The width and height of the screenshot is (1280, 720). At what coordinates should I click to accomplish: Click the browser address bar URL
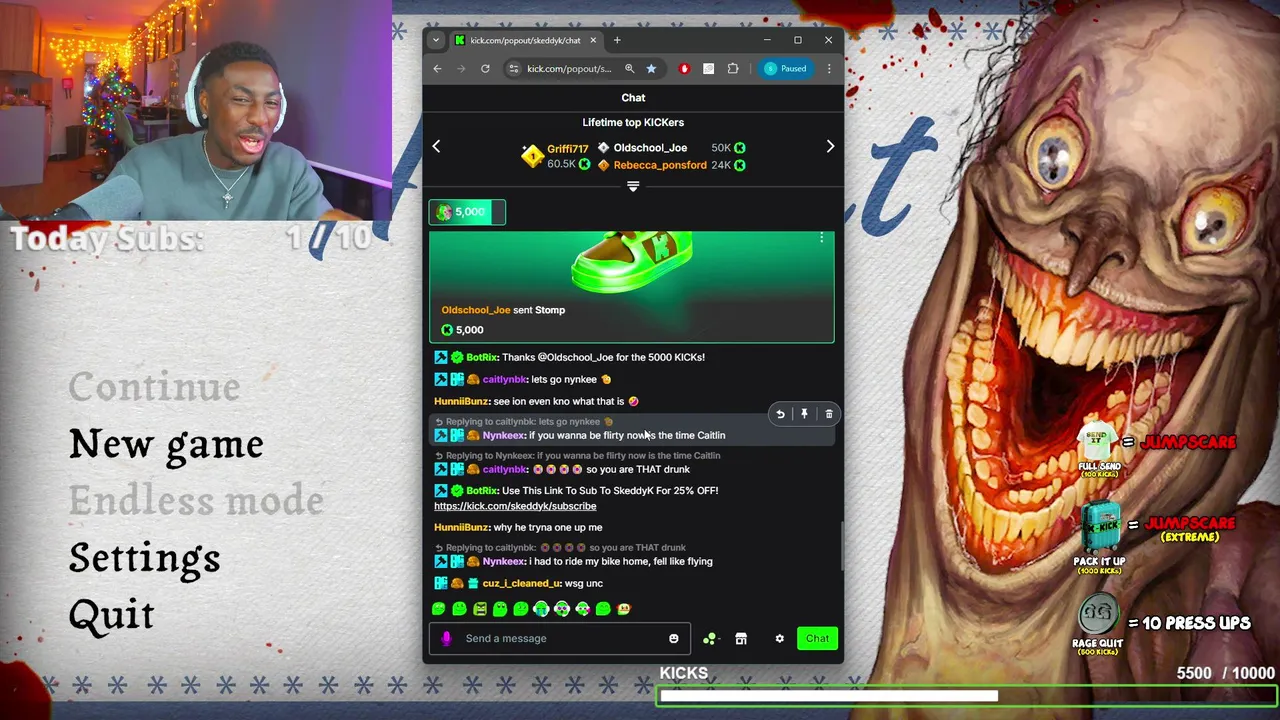click(x=569, y=69)
